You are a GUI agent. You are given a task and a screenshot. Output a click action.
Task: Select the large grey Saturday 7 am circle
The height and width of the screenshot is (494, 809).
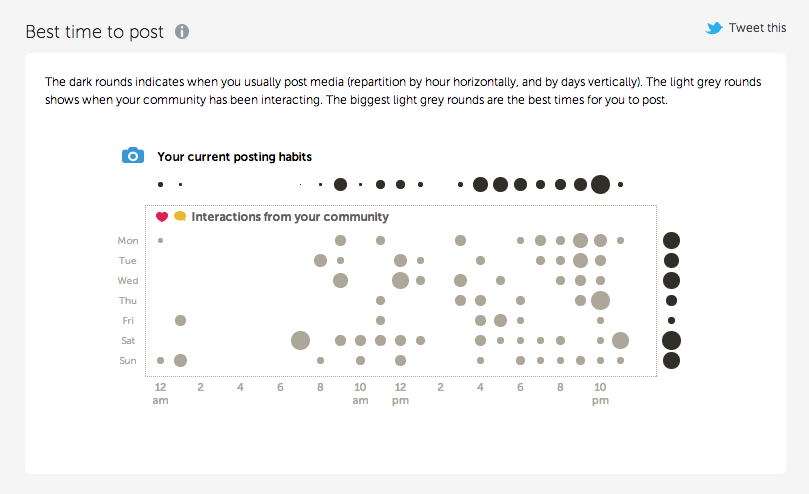300,341
